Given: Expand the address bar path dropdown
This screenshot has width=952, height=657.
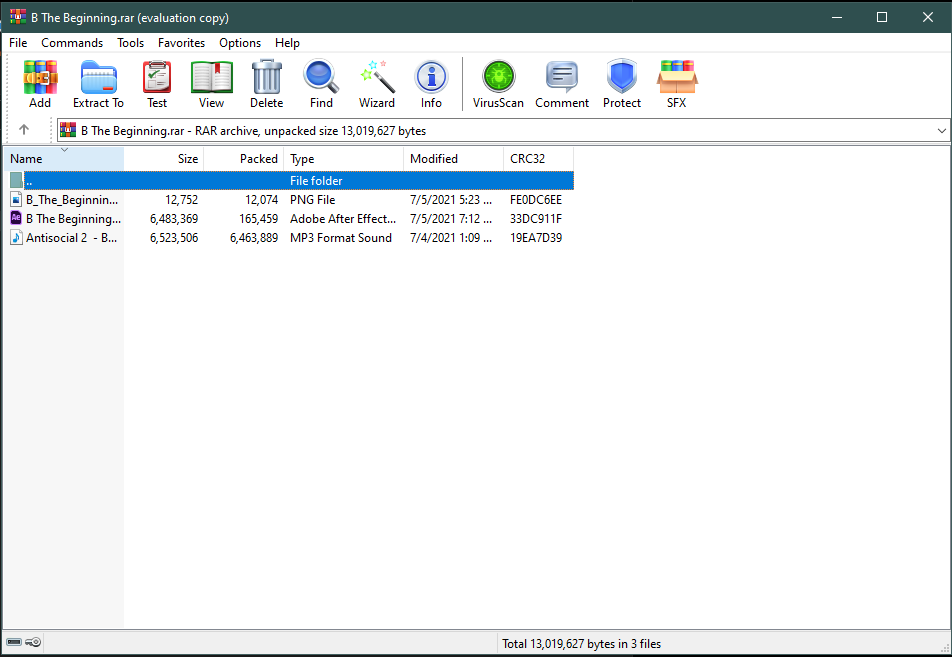Looking at the screenshot, I should [x=941, y=131].
